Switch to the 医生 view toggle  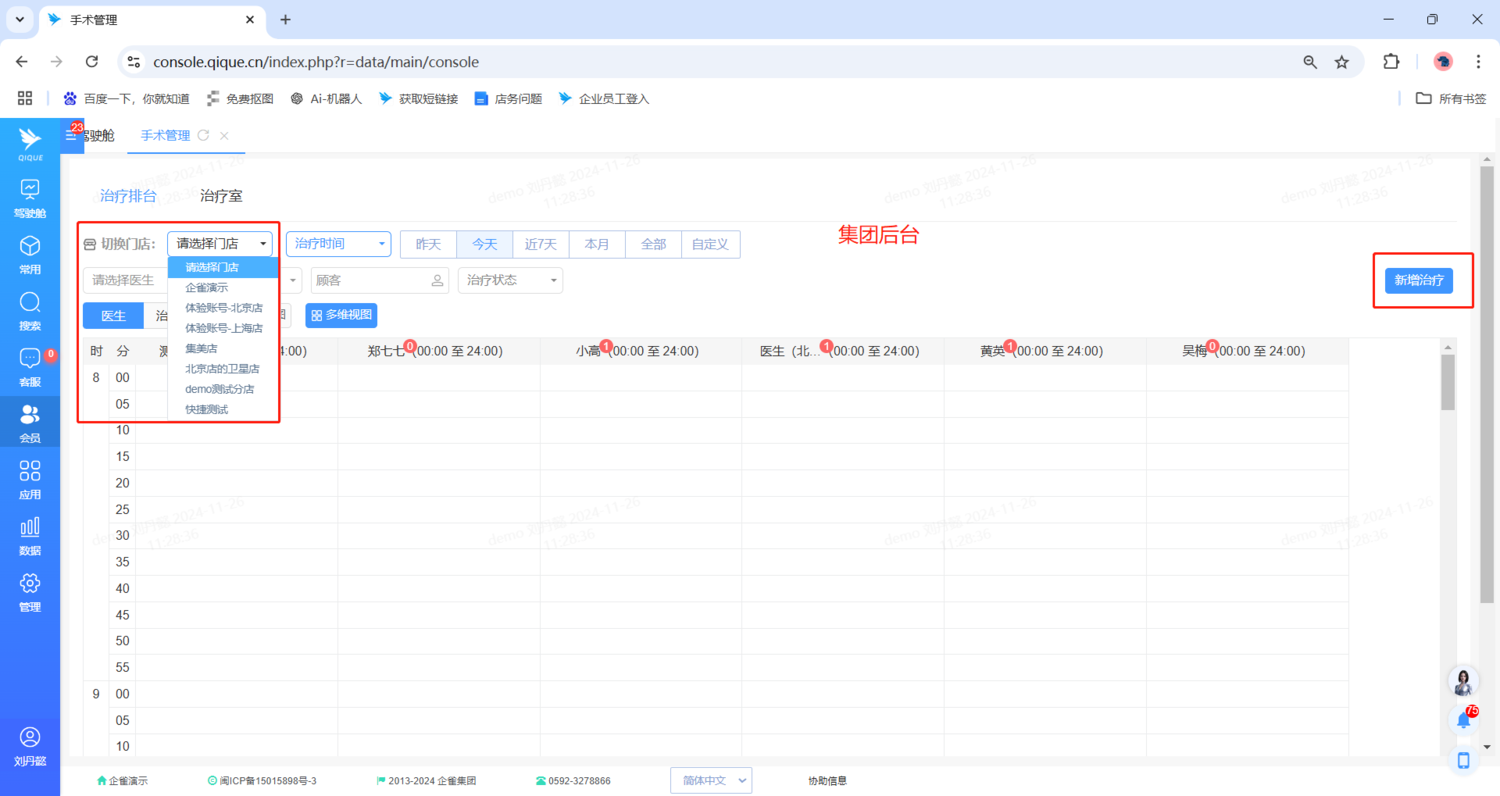click(113, 316)
